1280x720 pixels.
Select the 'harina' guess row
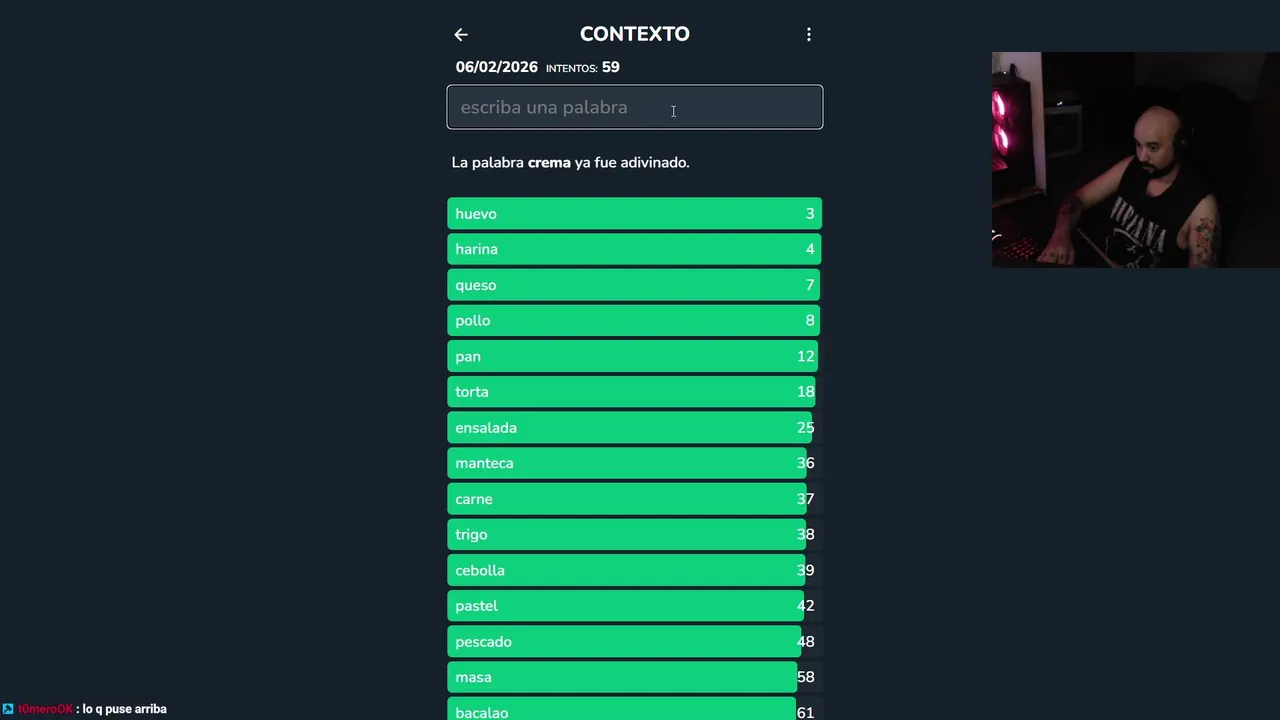point(634,249)
